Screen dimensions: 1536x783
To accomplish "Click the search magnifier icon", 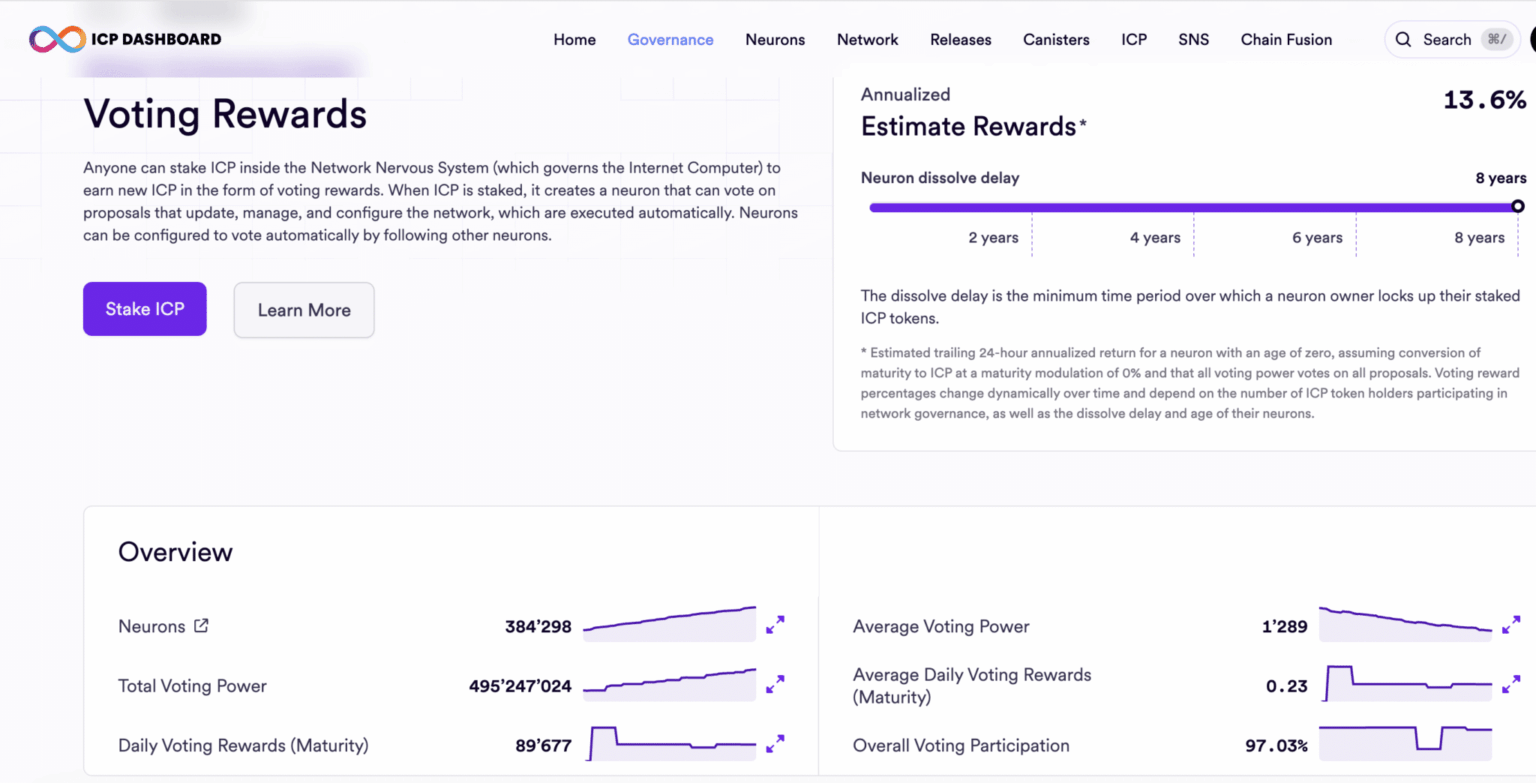I will point(1404,40).
